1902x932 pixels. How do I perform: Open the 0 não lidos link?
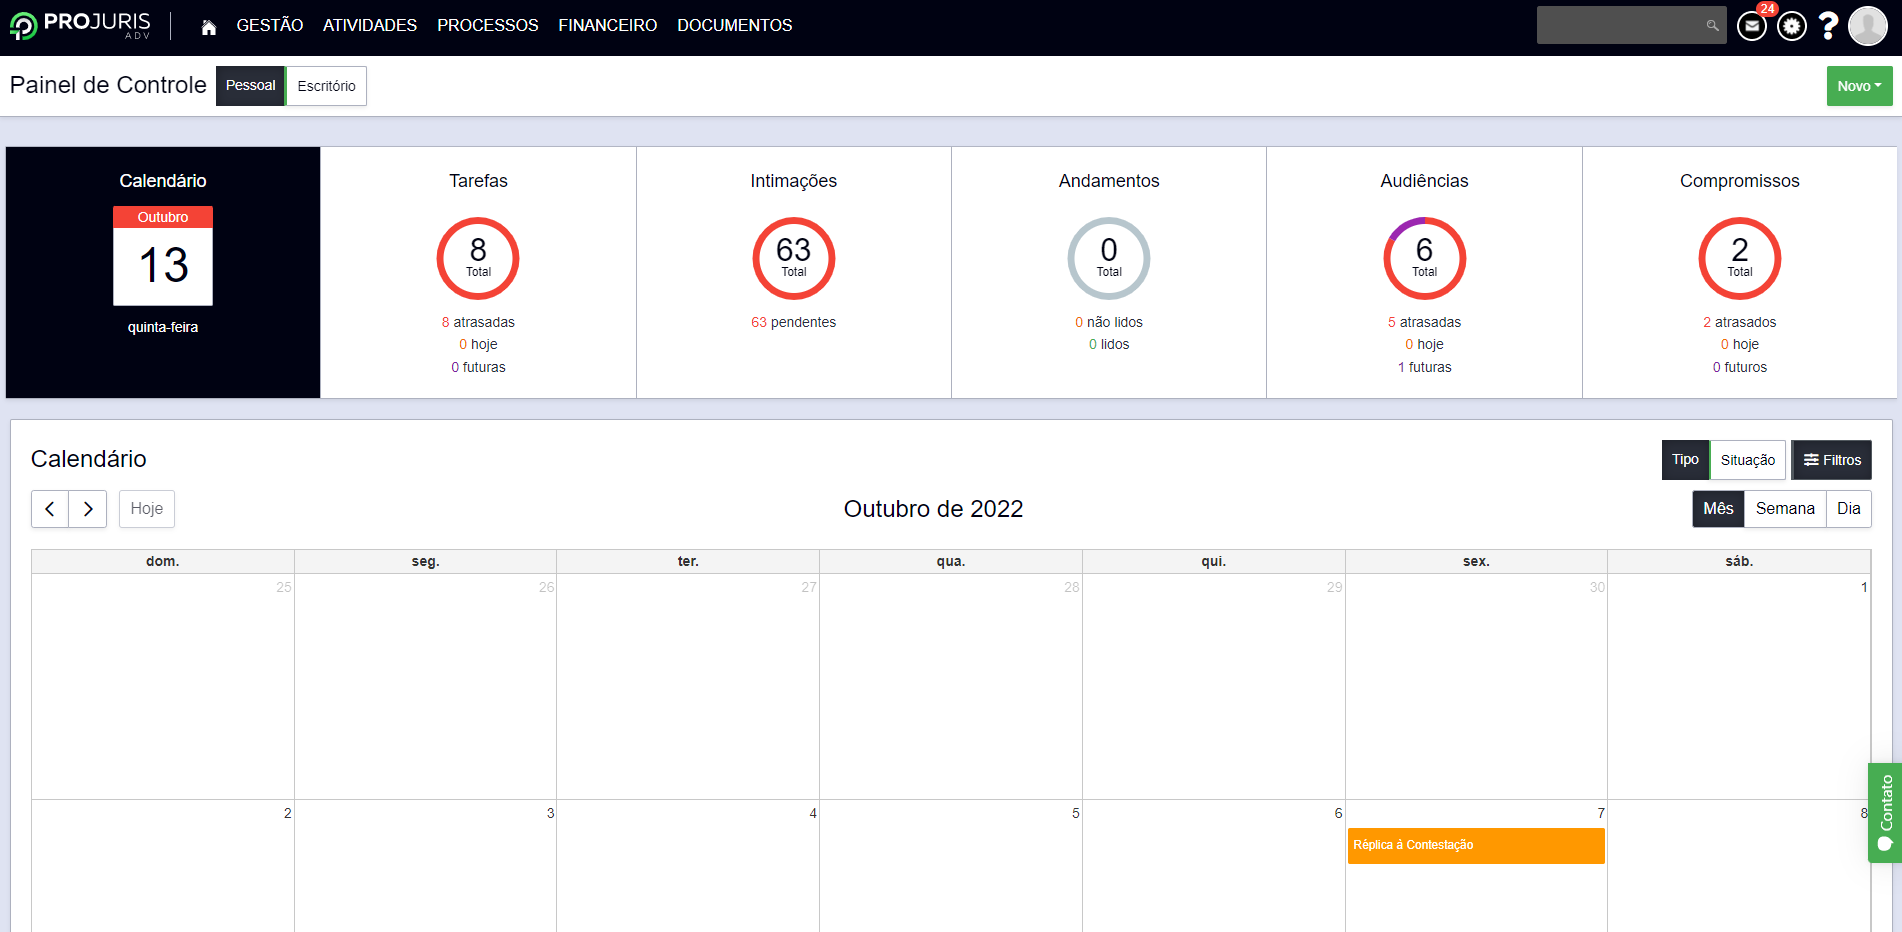pos(1109,322)
